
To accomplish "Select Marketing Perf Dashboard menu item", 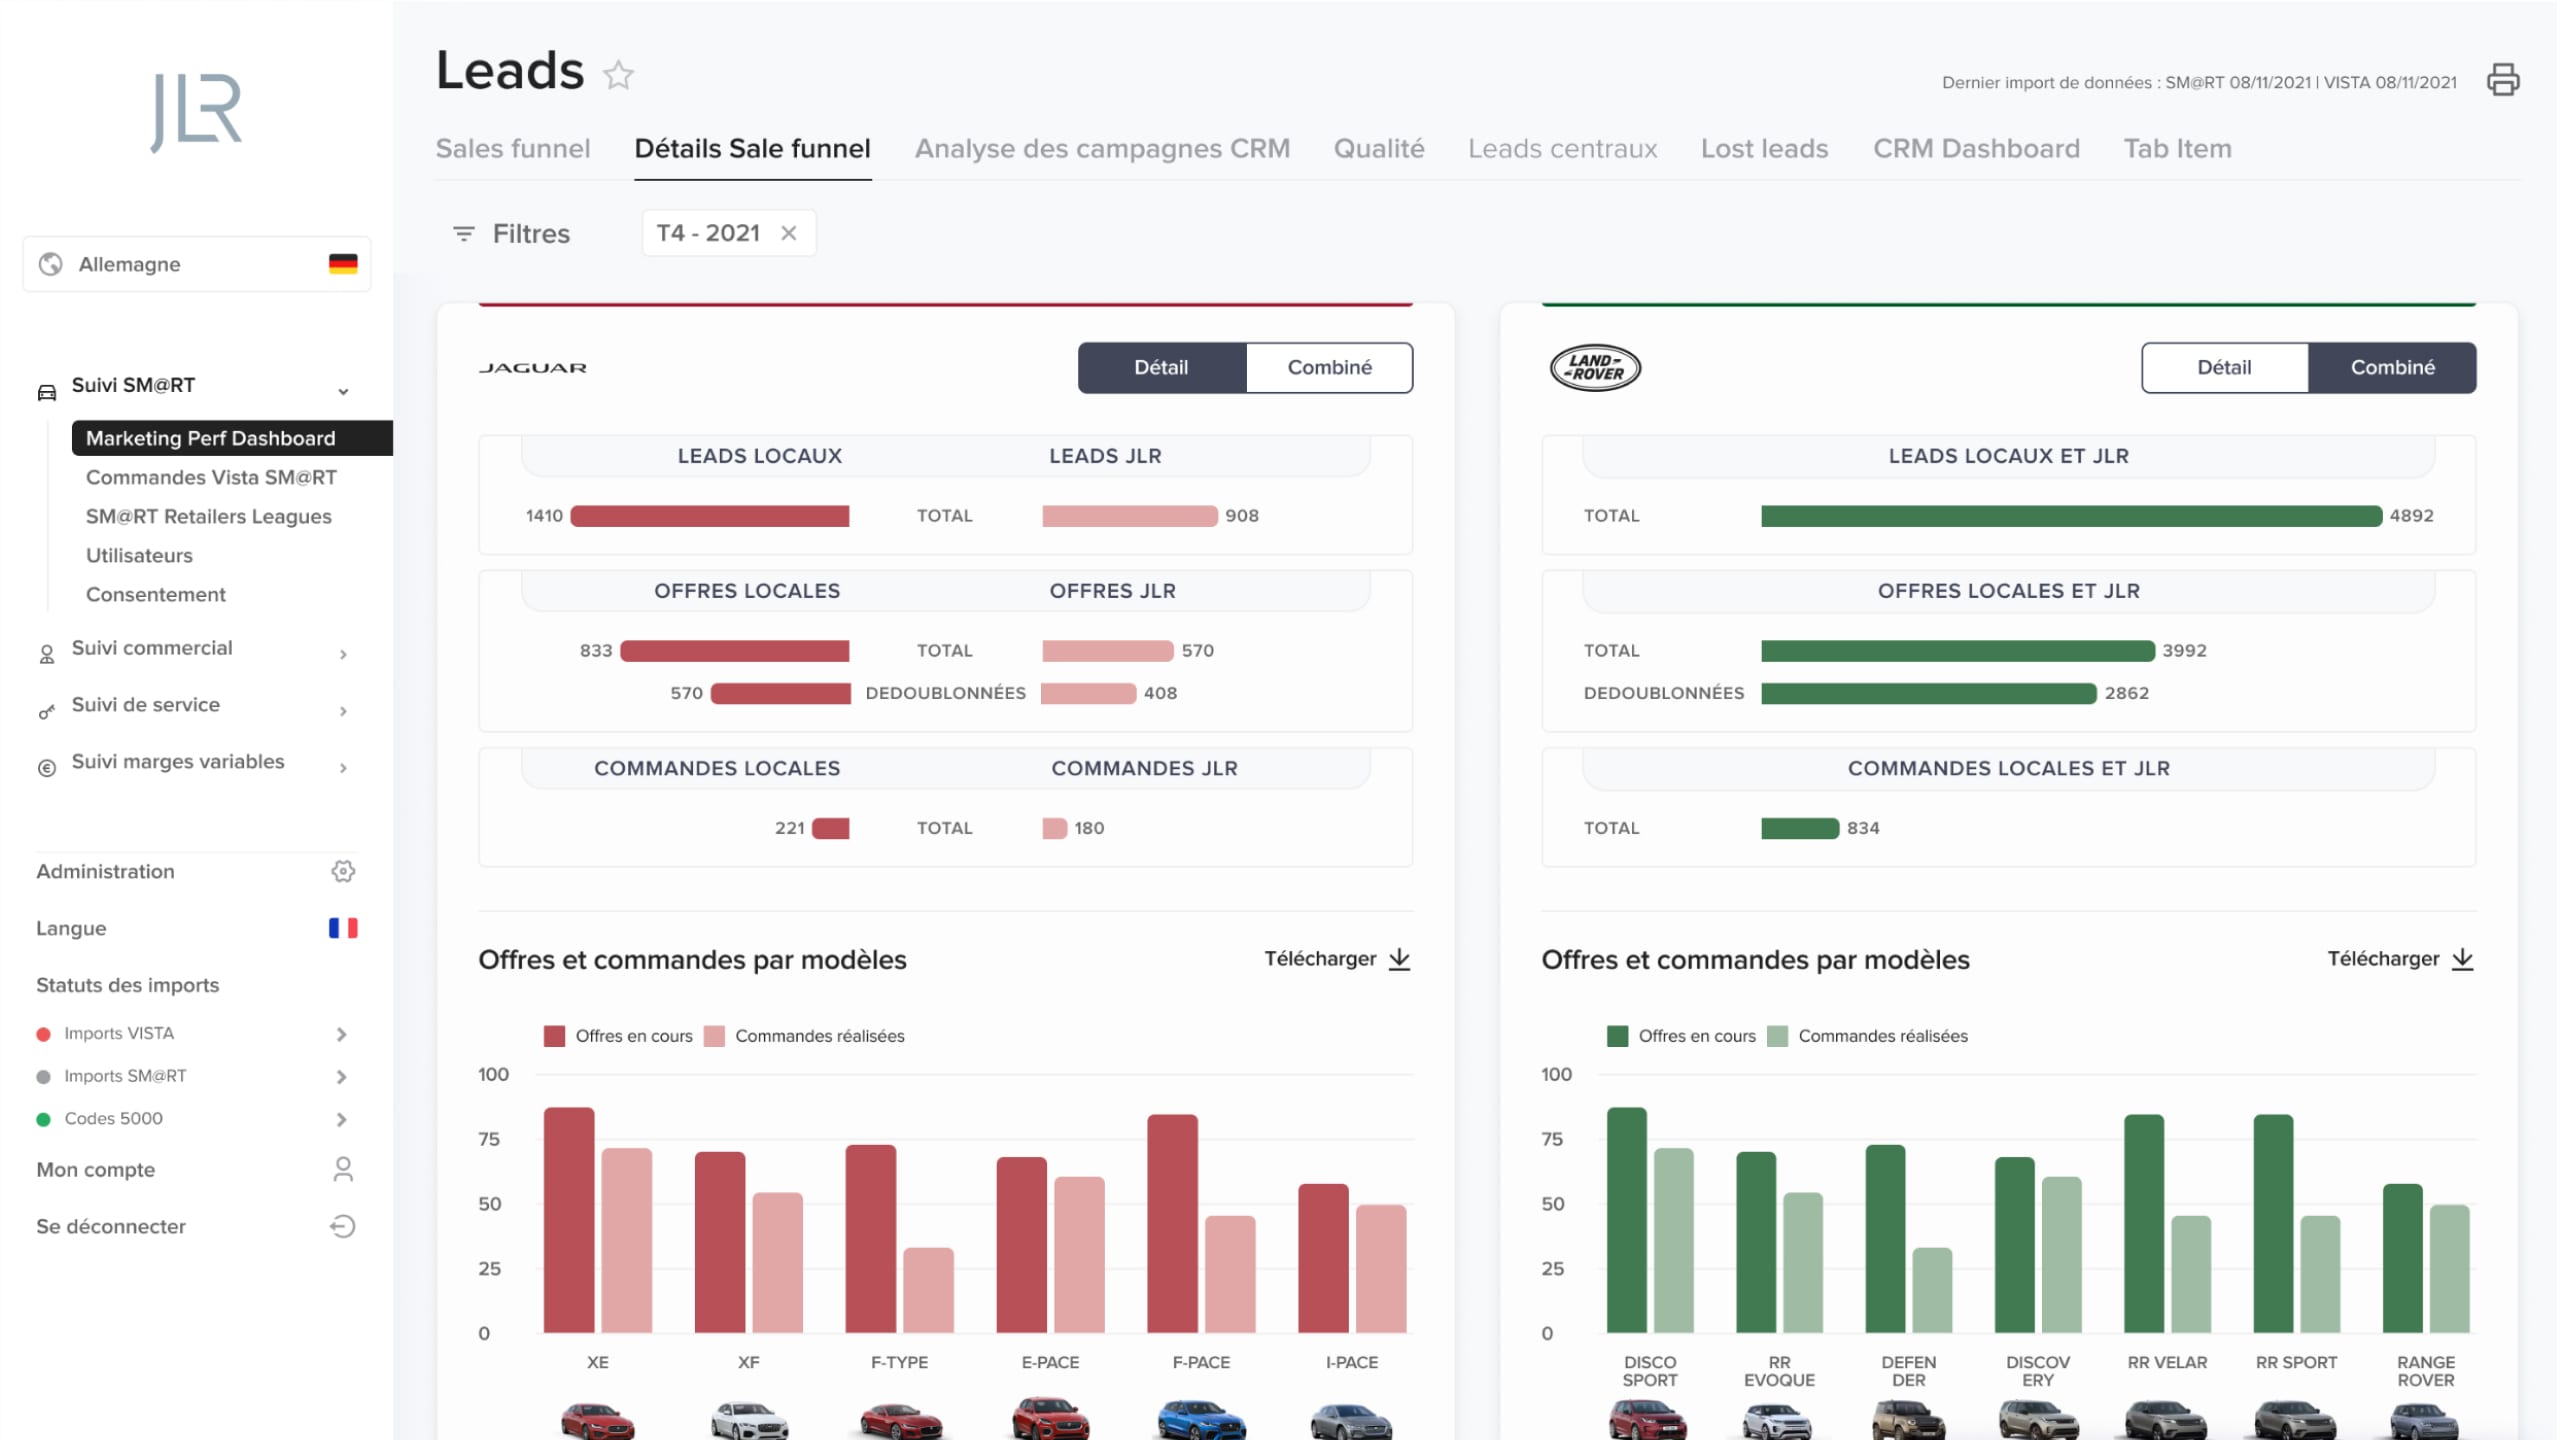I will point(232,438).
